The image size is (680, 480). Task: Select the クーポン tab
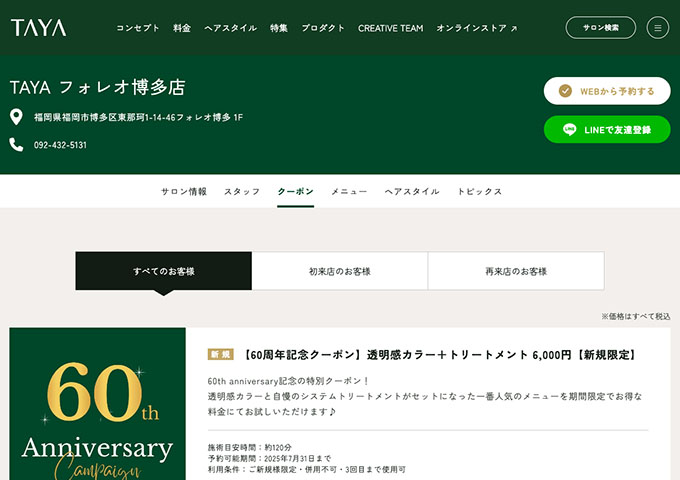295,191
